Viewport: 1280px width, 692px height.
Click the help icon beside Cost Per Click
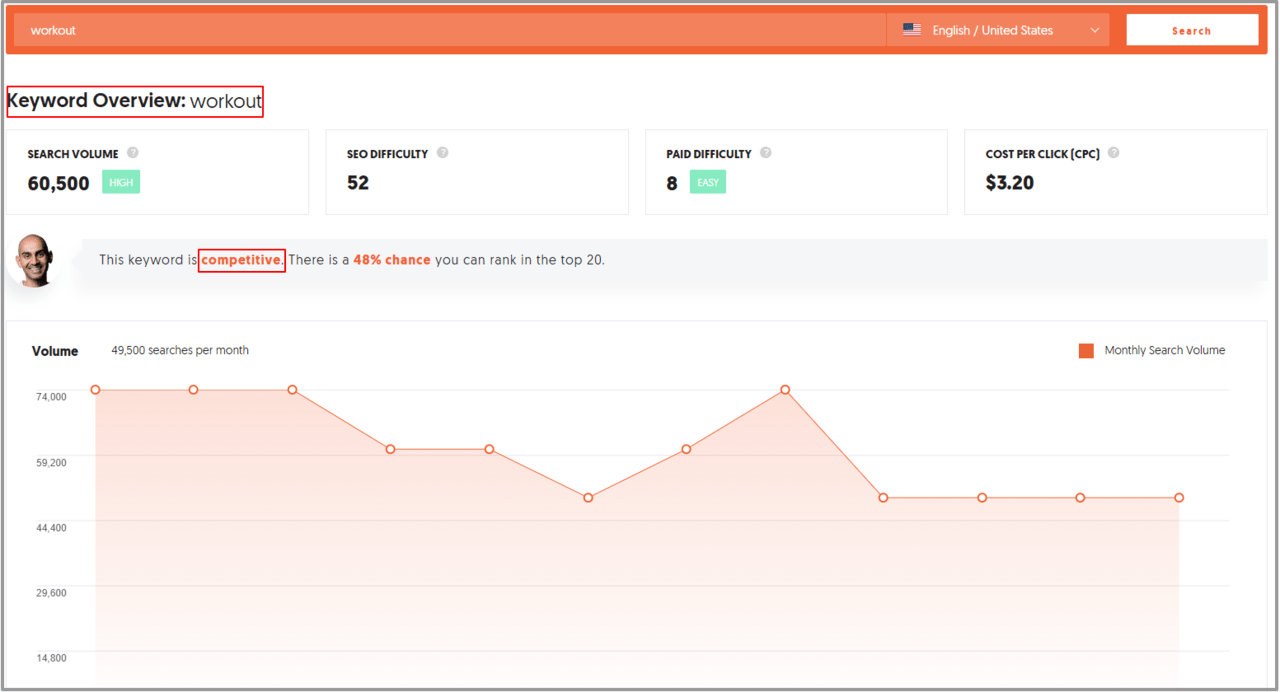click(1113, 153)
